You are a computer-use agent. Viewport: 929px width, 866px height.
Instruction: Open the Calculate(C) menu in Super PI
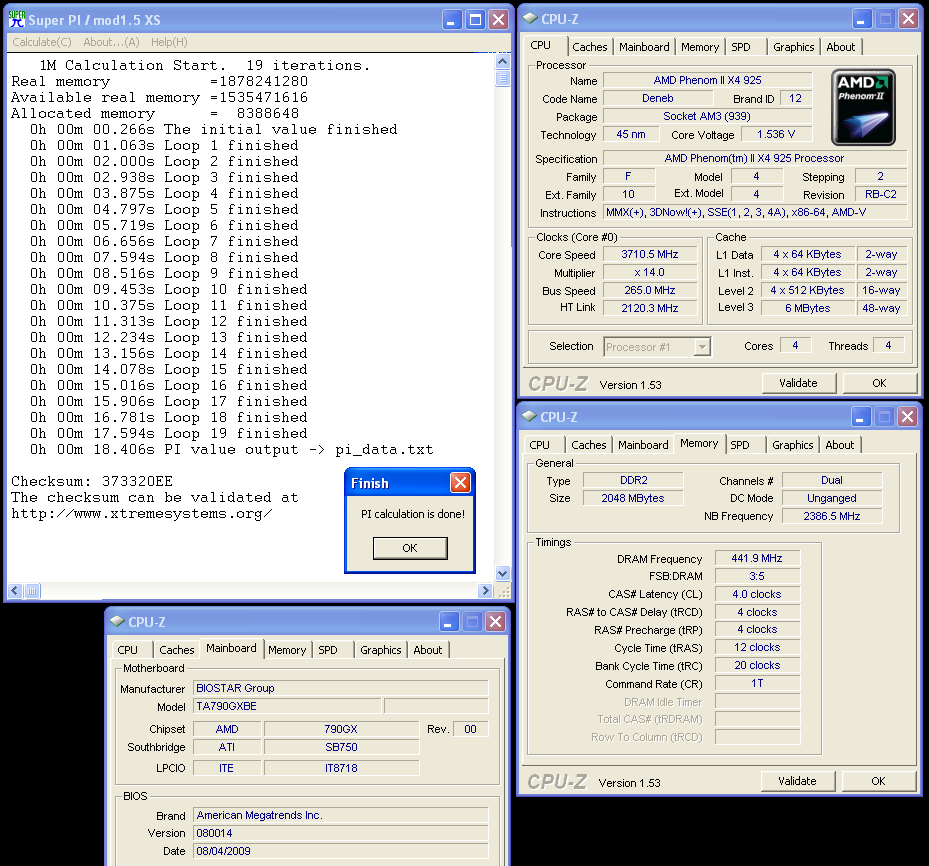point(42,42)
